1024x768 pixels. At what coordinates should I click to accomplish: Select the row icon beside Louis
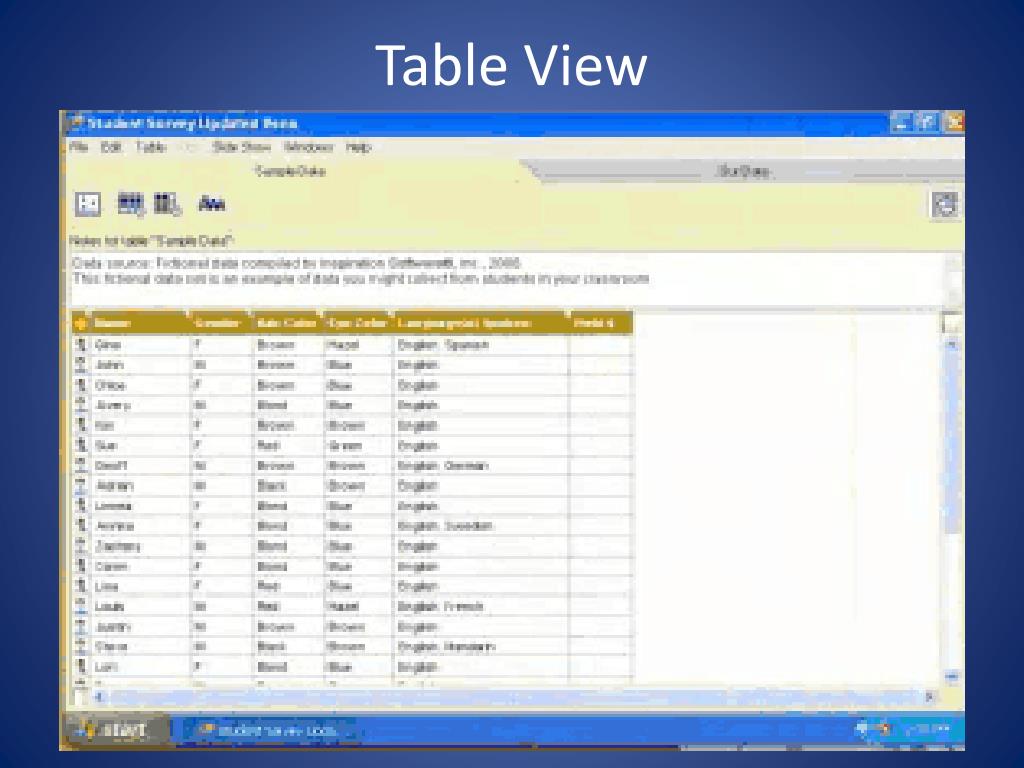click(82, 607)
